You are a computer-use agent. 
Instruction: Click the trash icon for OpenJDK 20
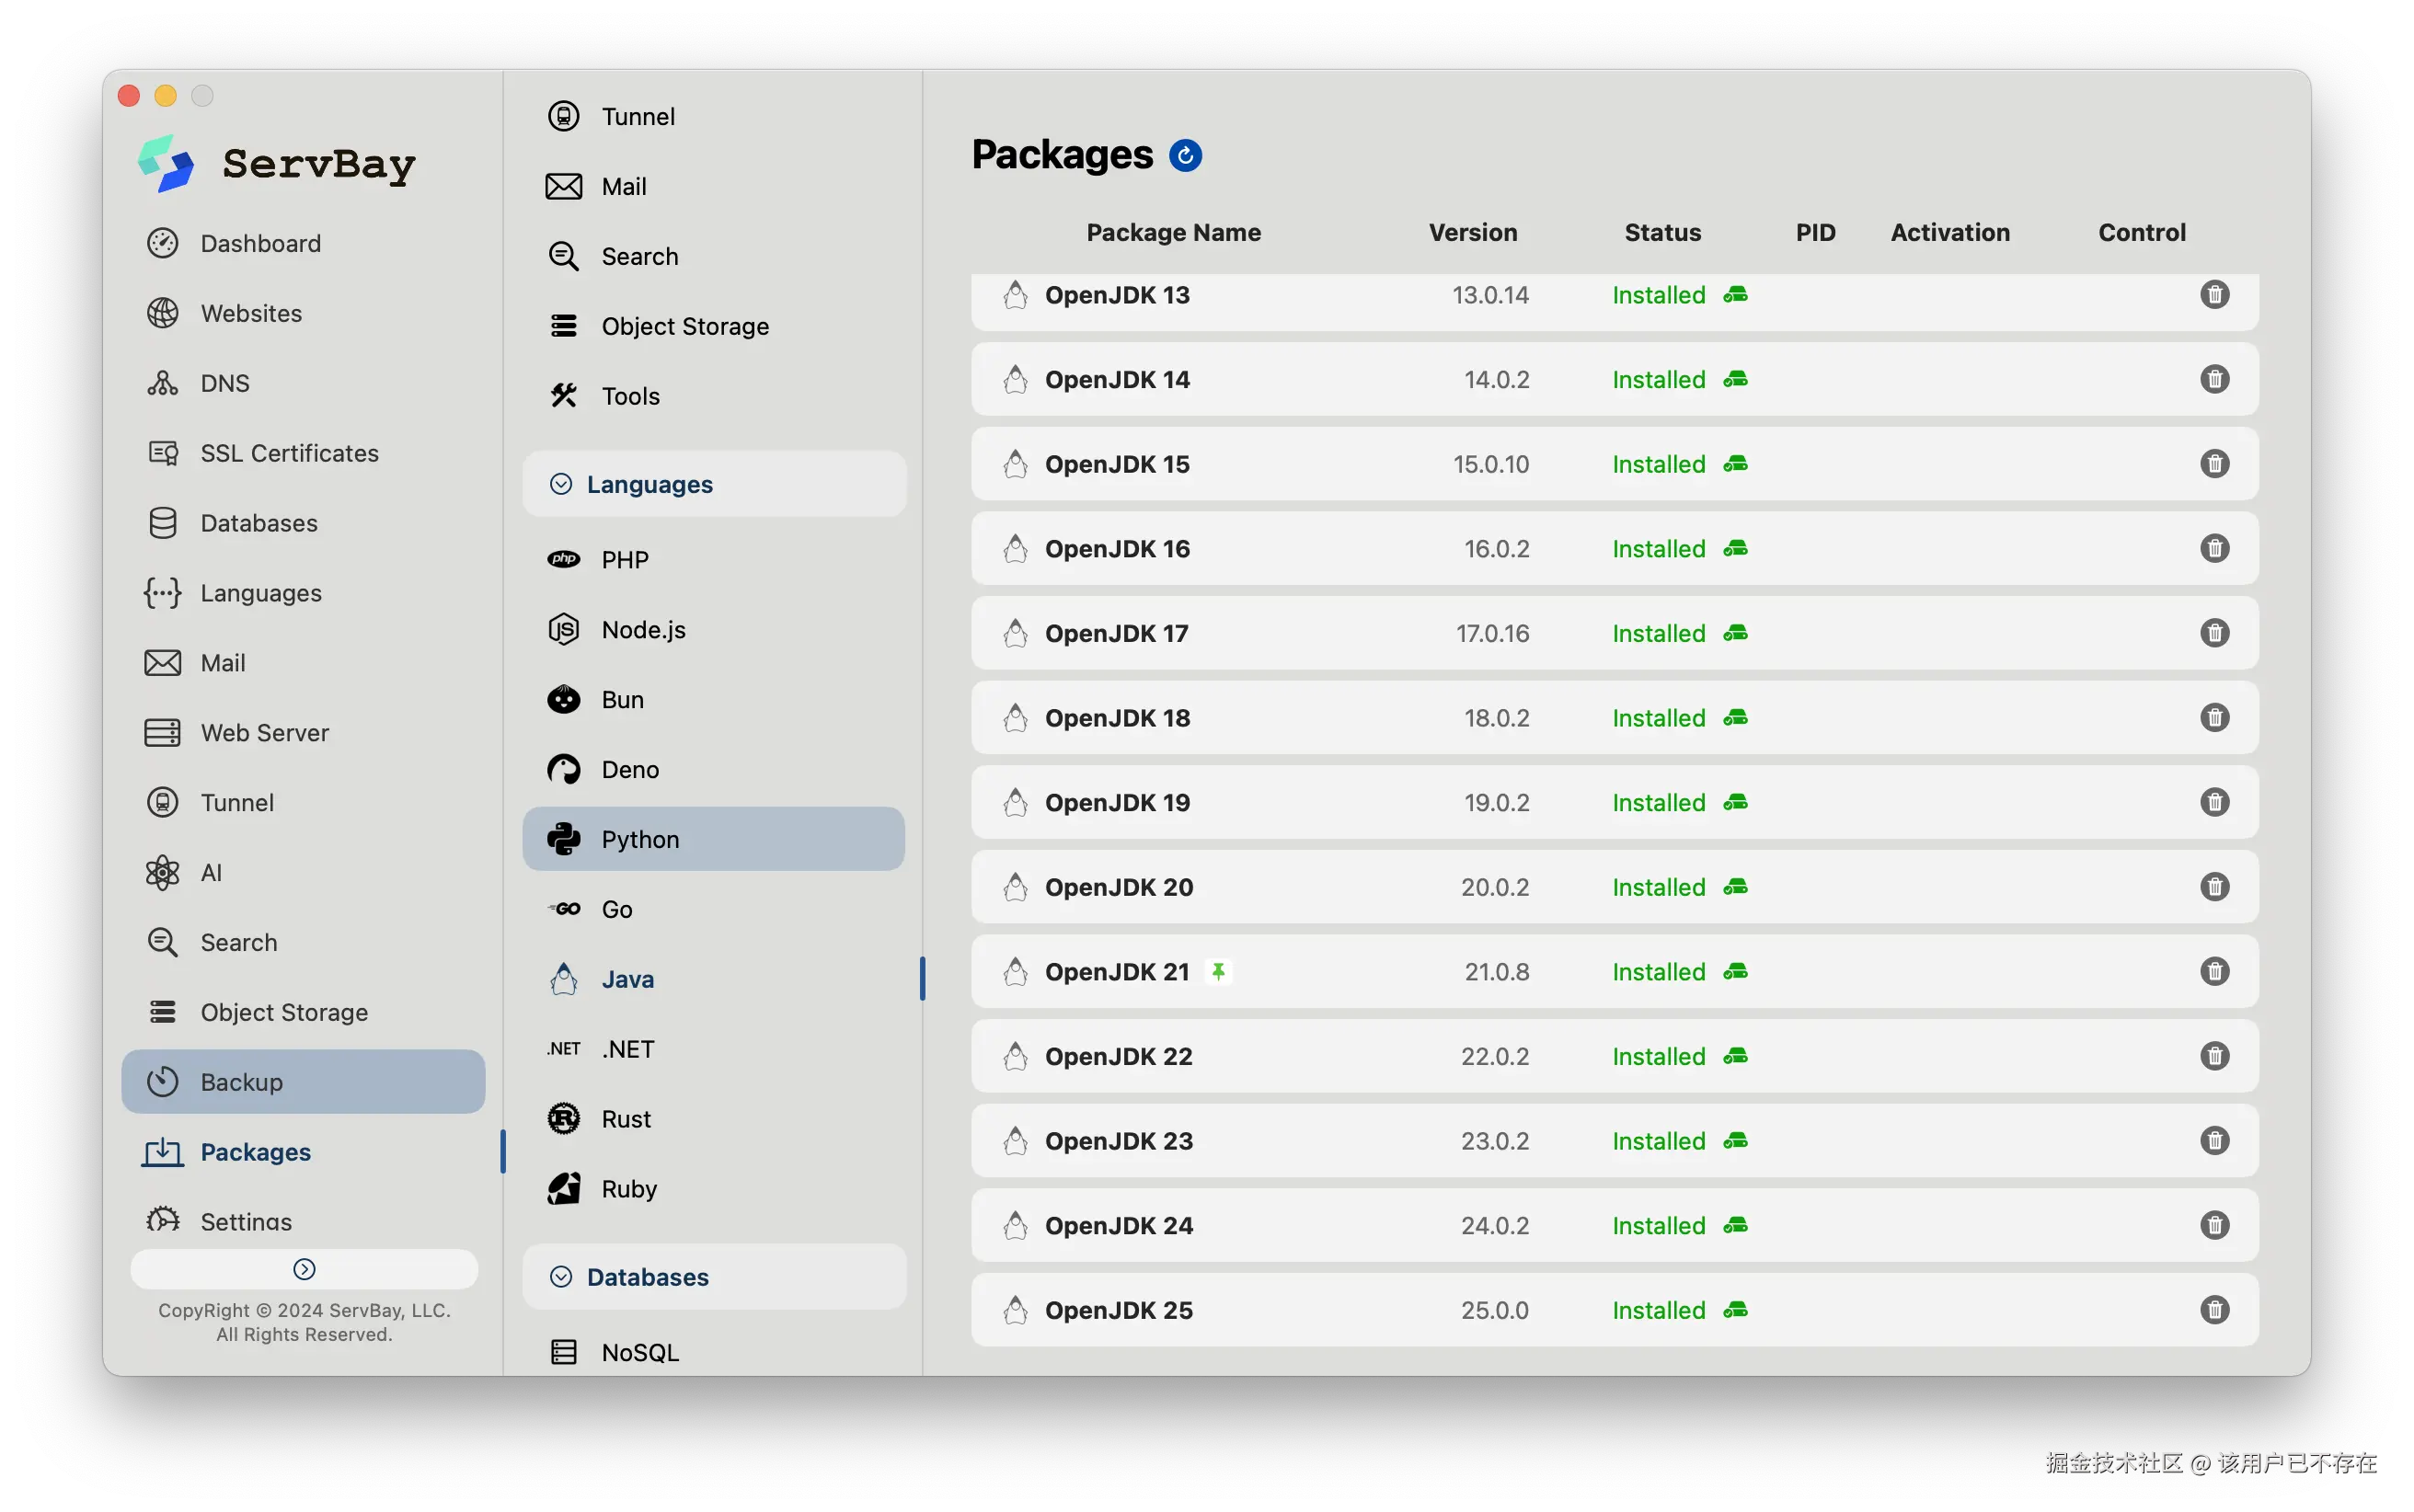(2214, 887)
